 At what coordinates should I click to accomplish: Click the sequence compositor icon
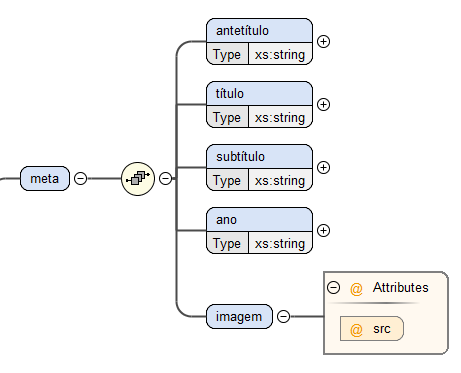(138, 179)
